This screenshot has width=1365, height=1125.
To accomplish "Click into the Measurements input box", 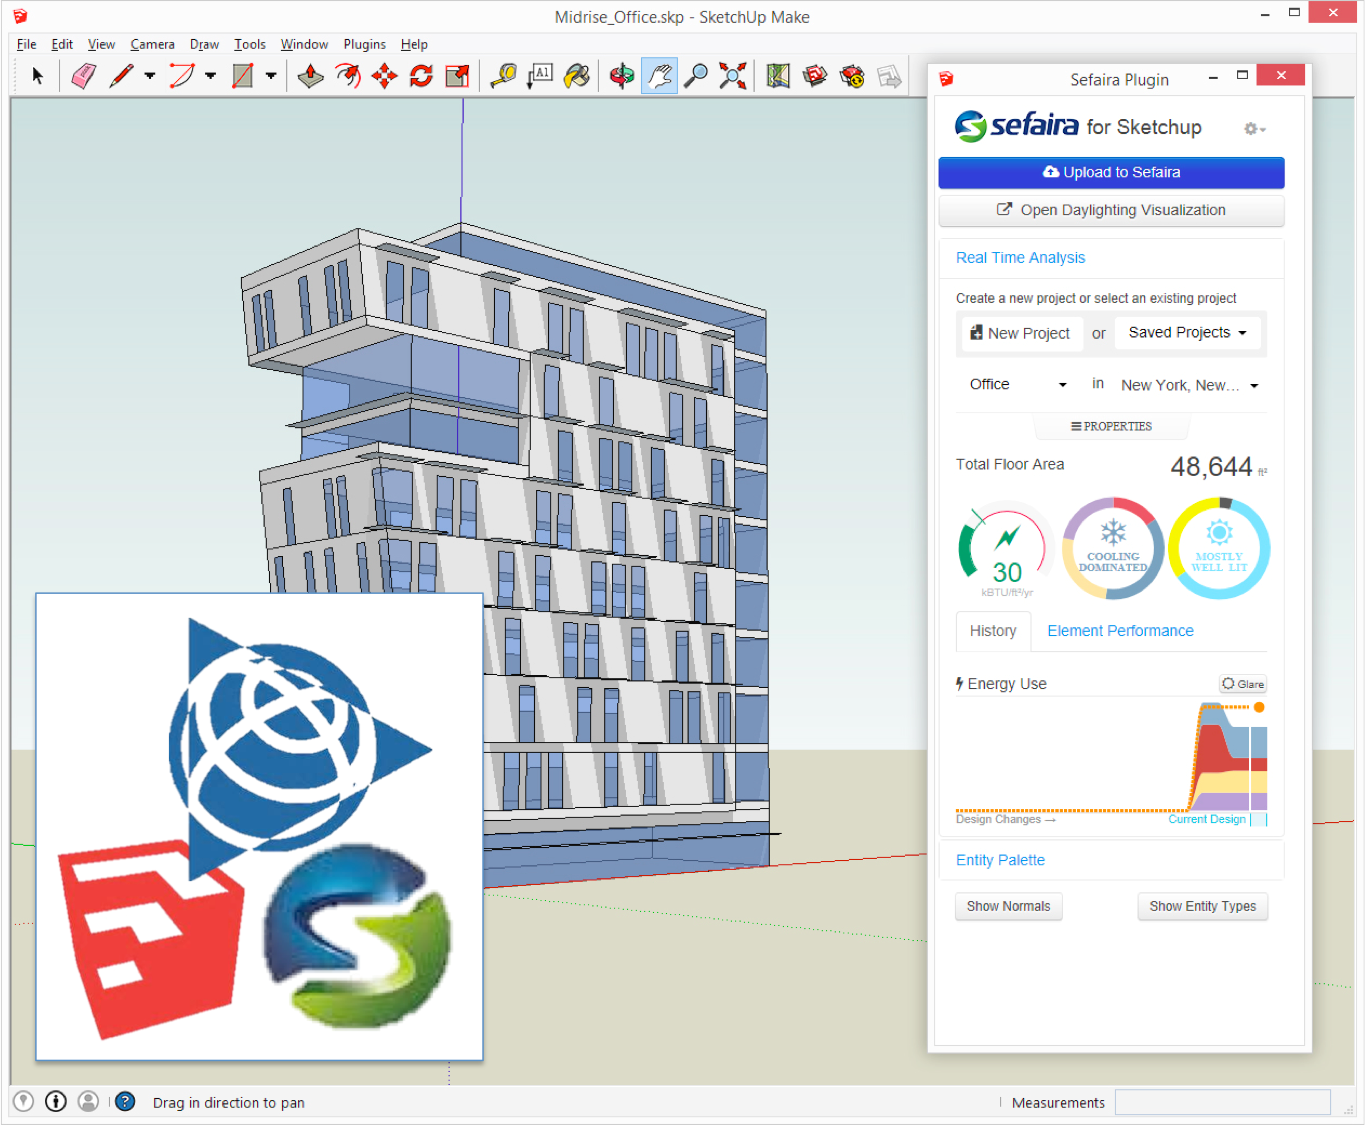I will [x=1222, y=1102].
